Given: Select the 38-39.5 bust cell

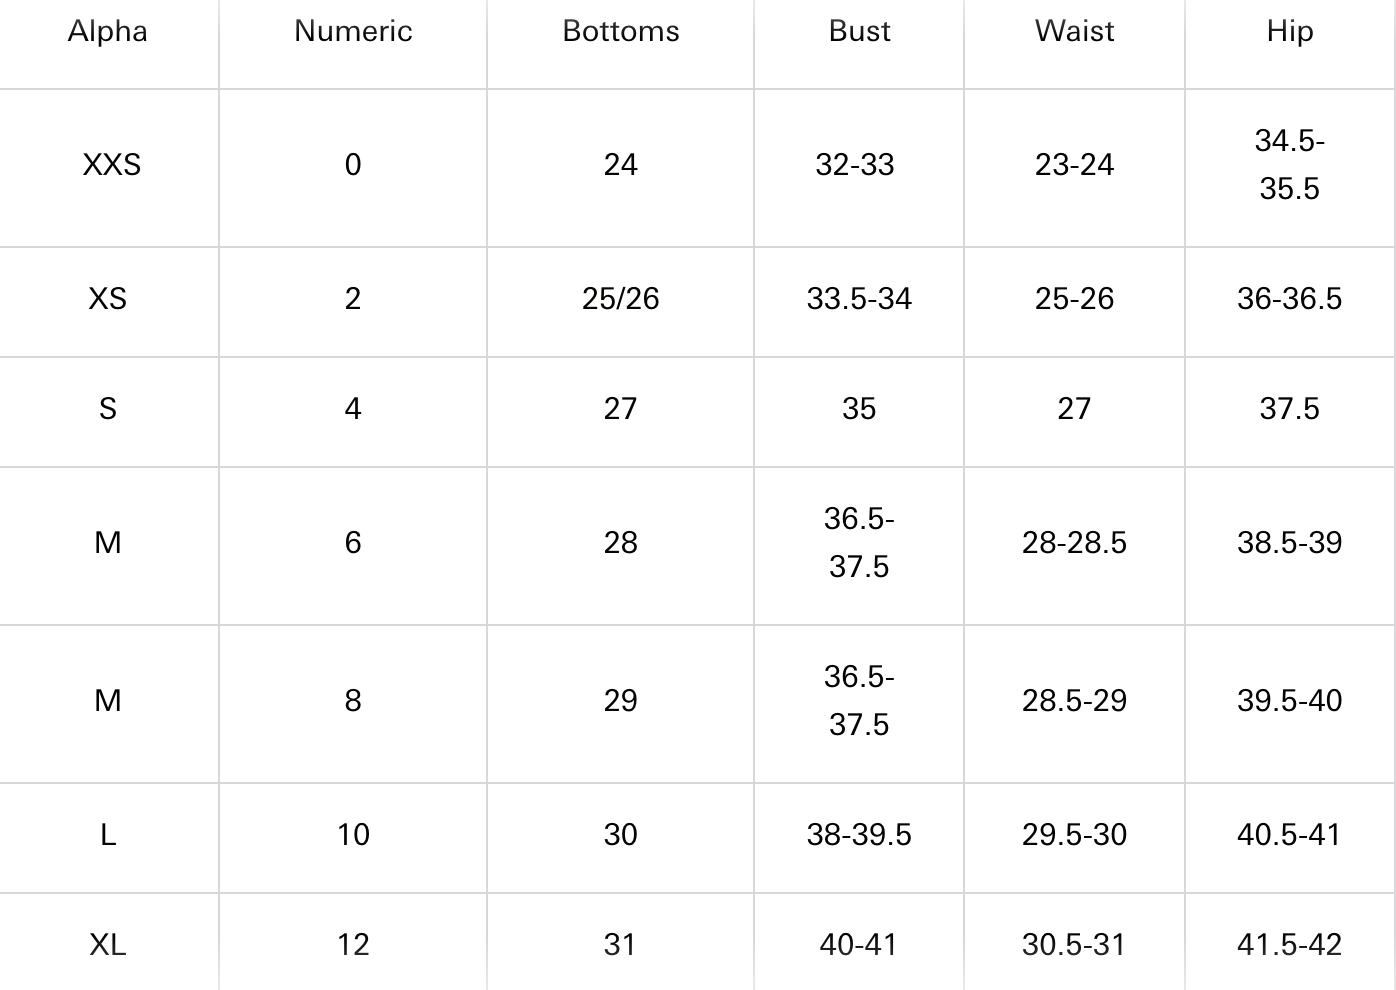Looking at the screenshot, I should tap(859, 835).
